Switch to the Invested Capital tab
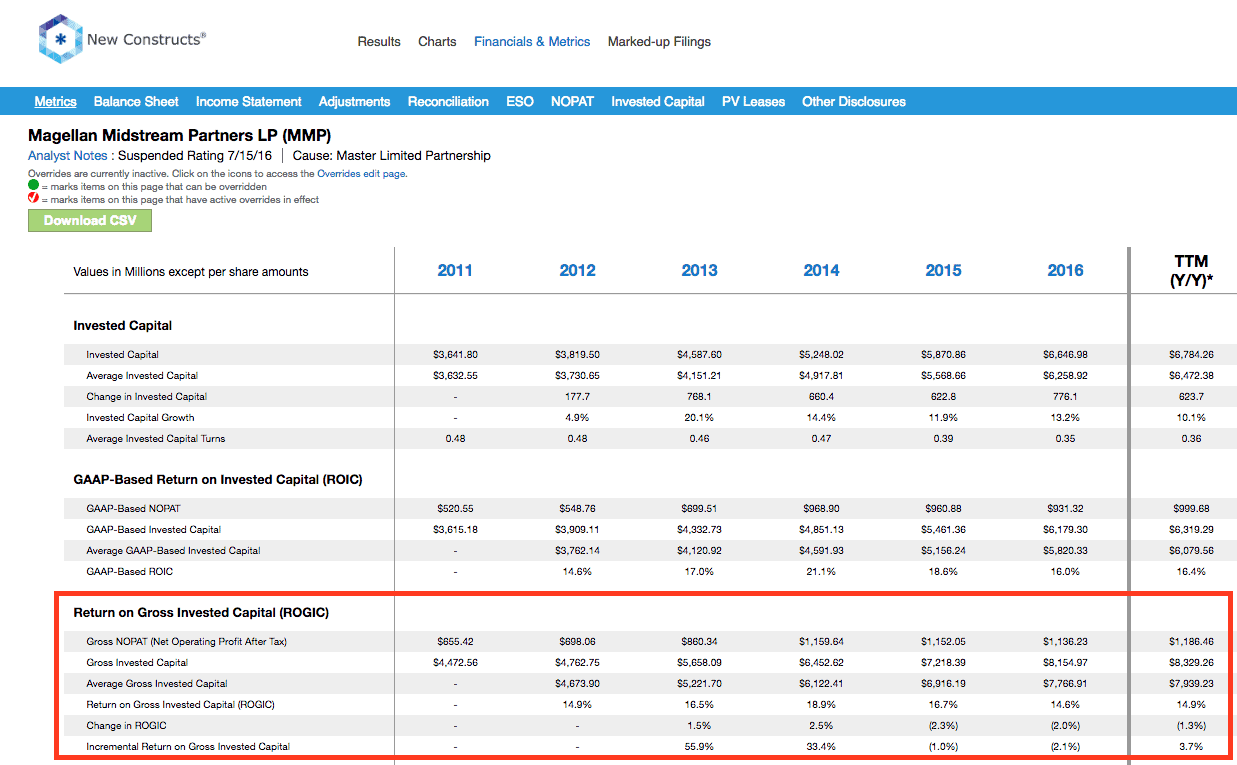 tap(658, 101)
